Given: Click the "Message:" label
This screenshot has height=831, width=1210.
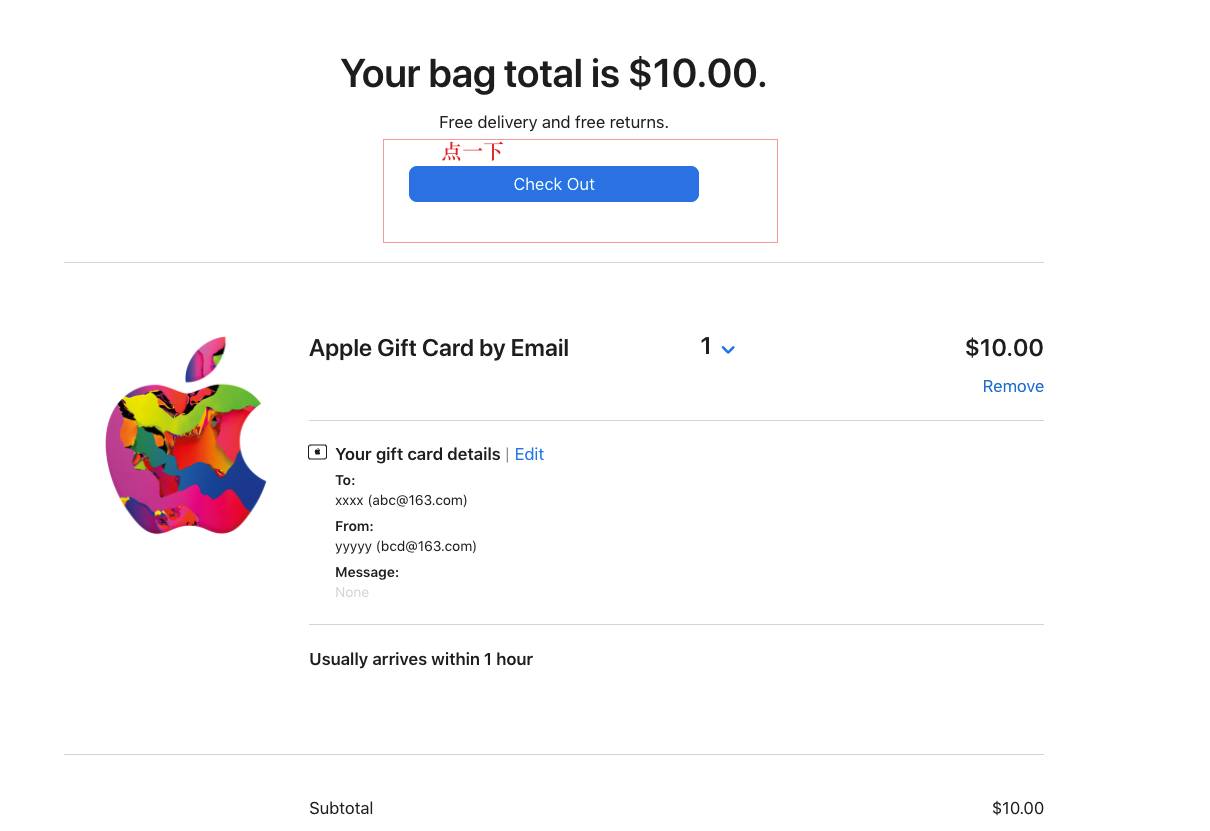Looking at the screenshot, I should [367, 572].
